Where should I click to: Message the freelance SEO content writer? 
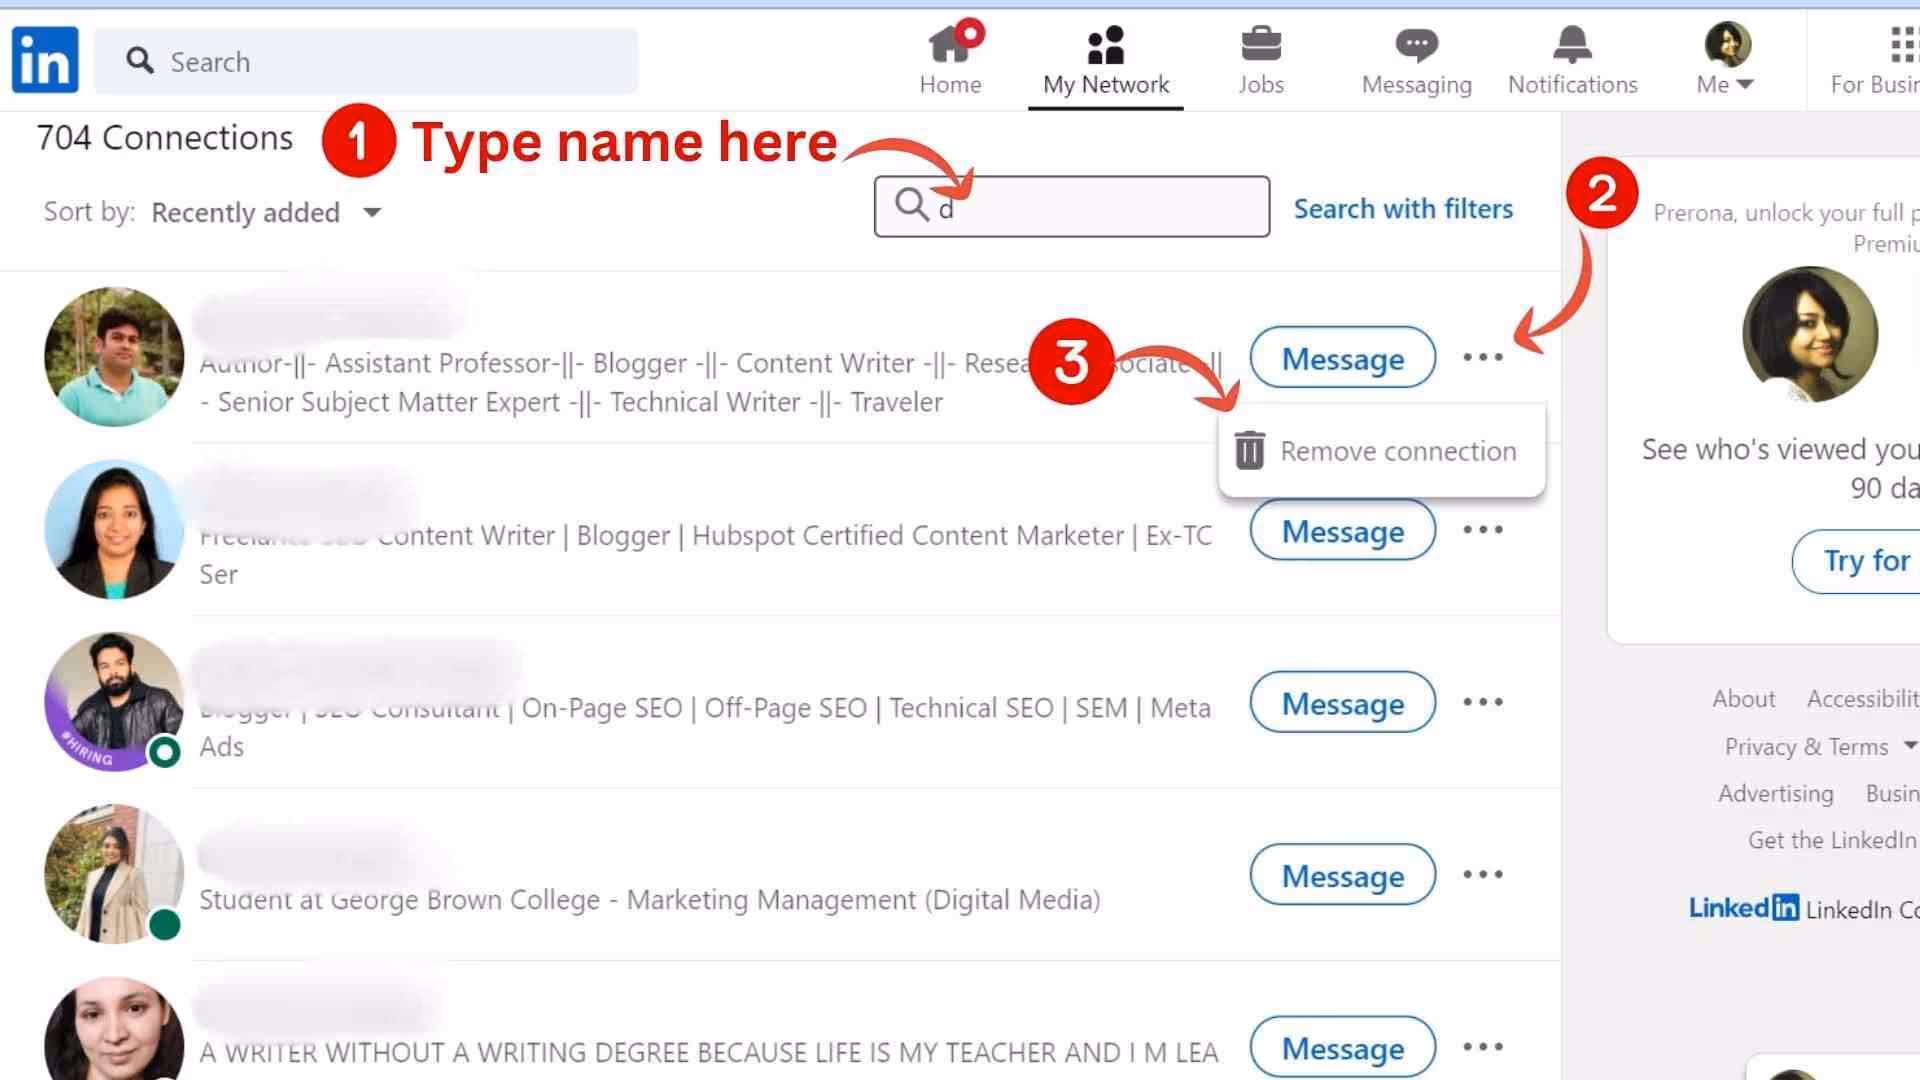click(1342, 531)
